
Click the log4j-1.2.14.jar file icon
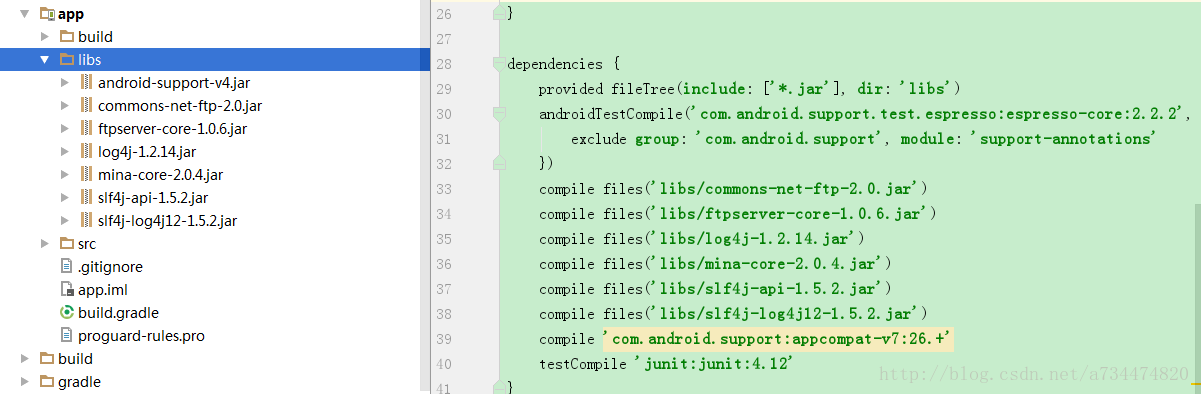pyautogui.click(x=87, y=152)
